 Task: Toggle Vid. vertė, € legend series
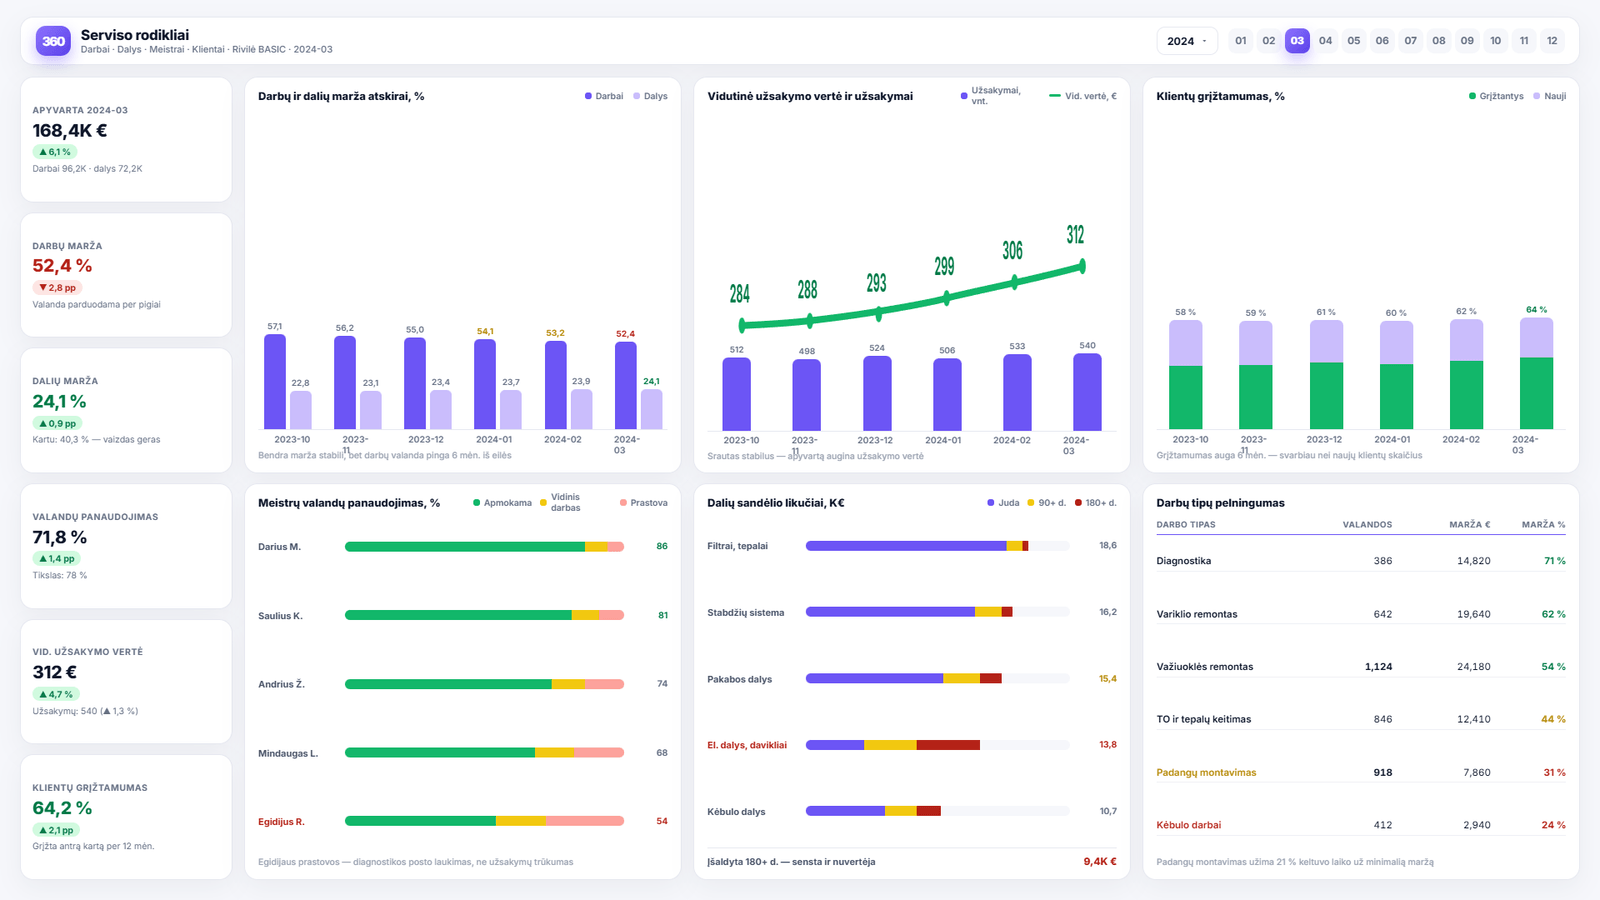1083,96
